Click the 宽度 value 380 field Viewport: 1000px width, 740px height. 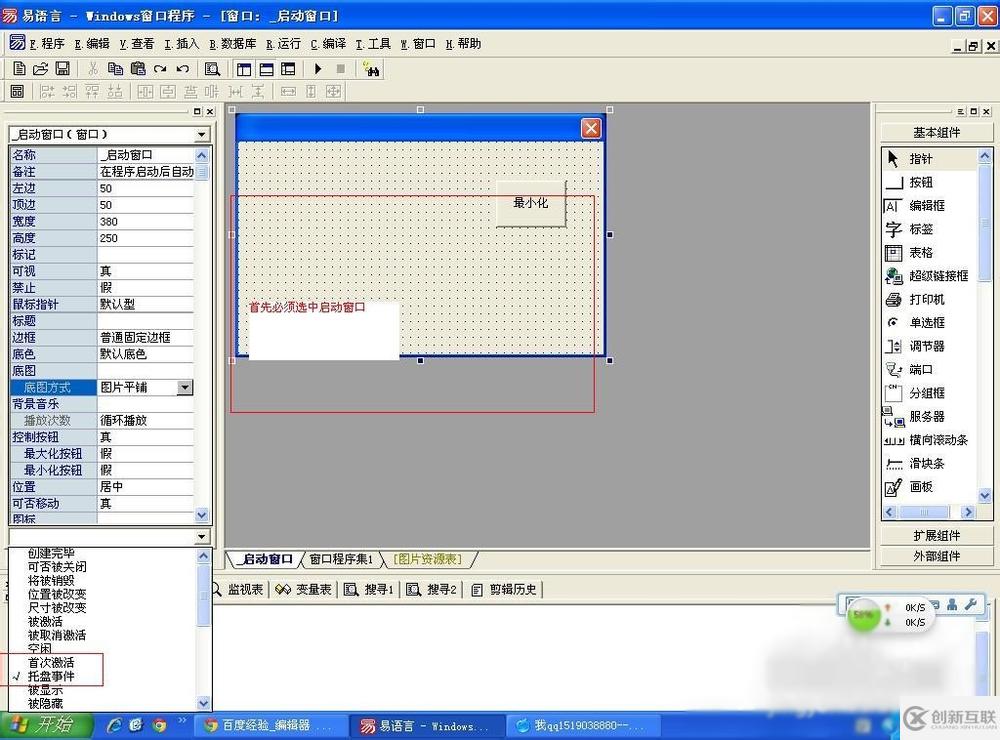pyautogui.click(x=145, y=221)
